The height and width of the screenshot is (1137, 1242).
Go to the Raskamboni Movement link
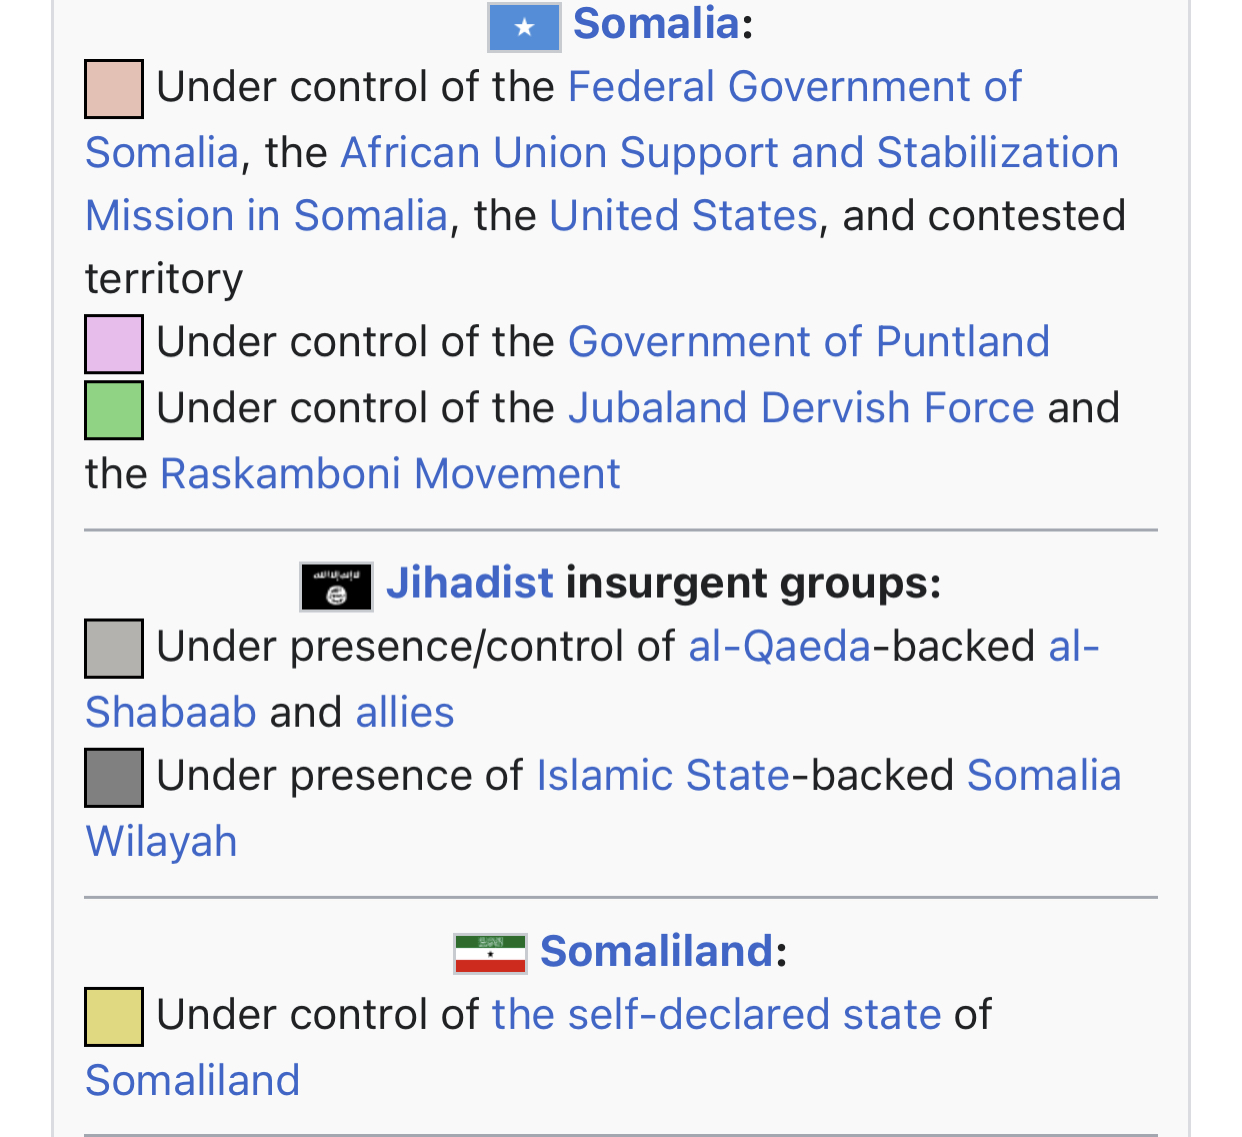point(390,474)
